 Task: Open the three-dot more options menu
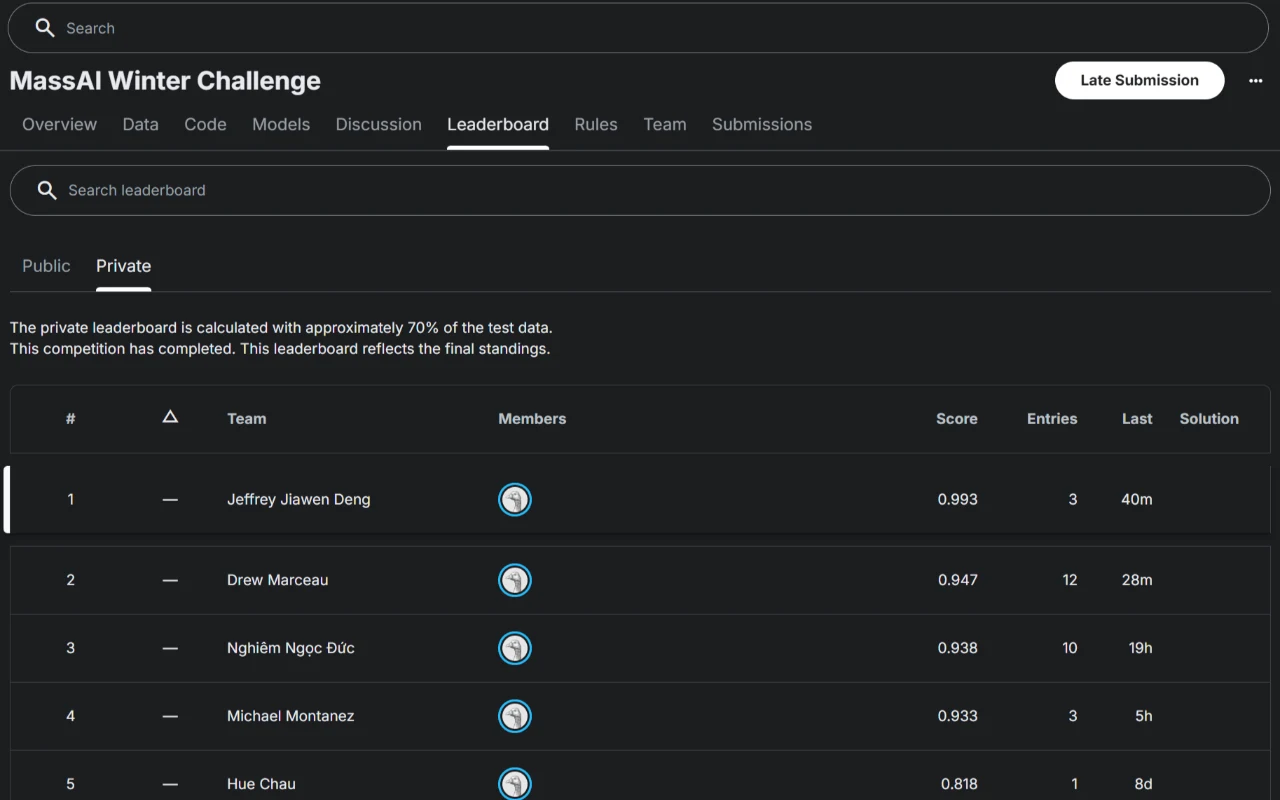pyautogui.click(x=1256, y=81)
